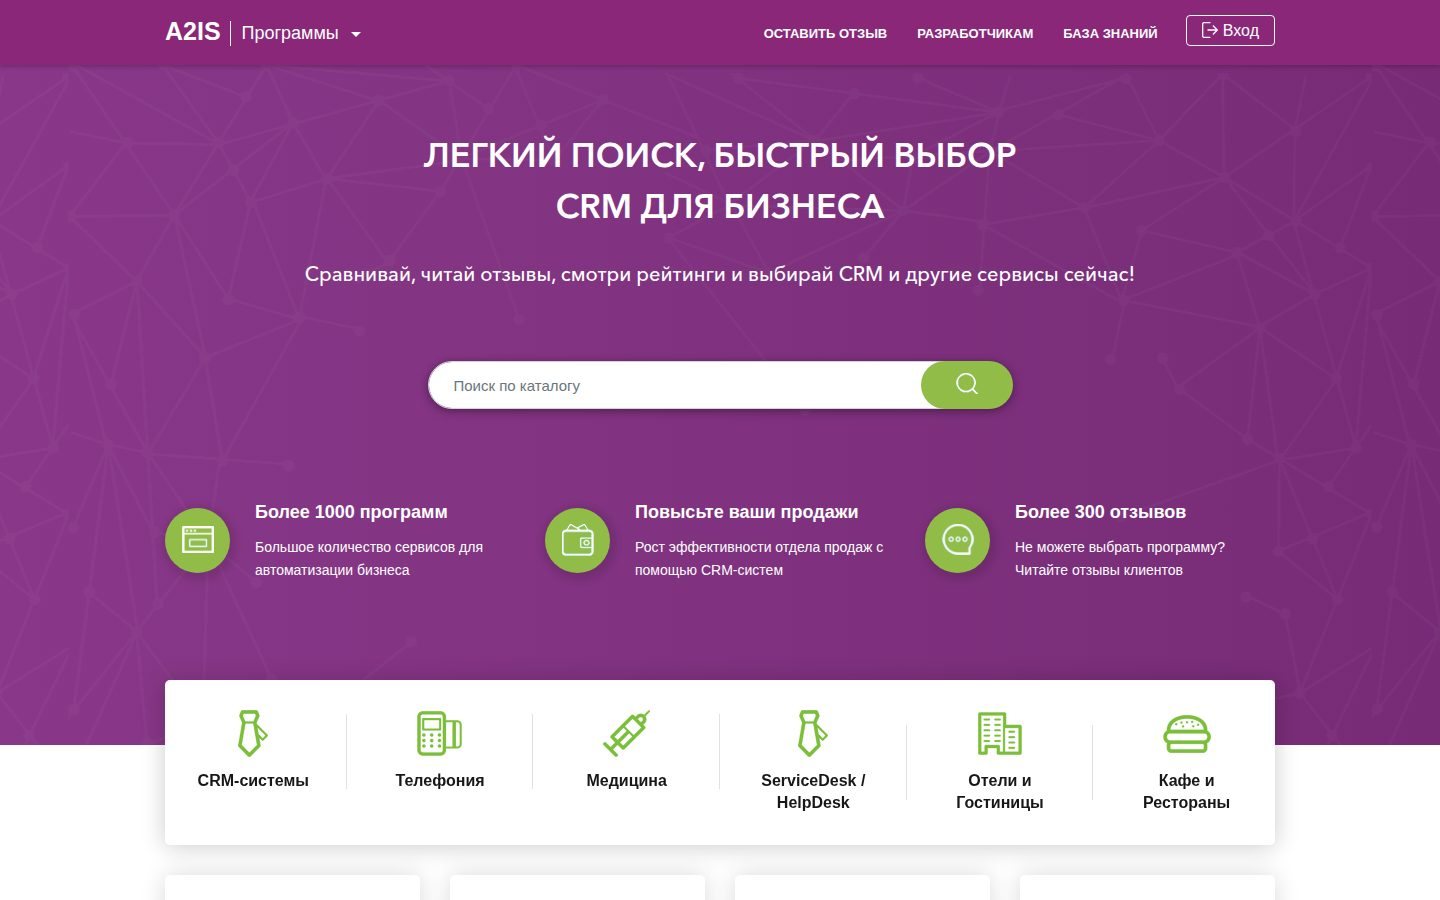
Task: Click the ЛЕГКИЙ ПОИСК, БЫСТРЫЙ ВЫБОР headline
Action: (720, 155)
